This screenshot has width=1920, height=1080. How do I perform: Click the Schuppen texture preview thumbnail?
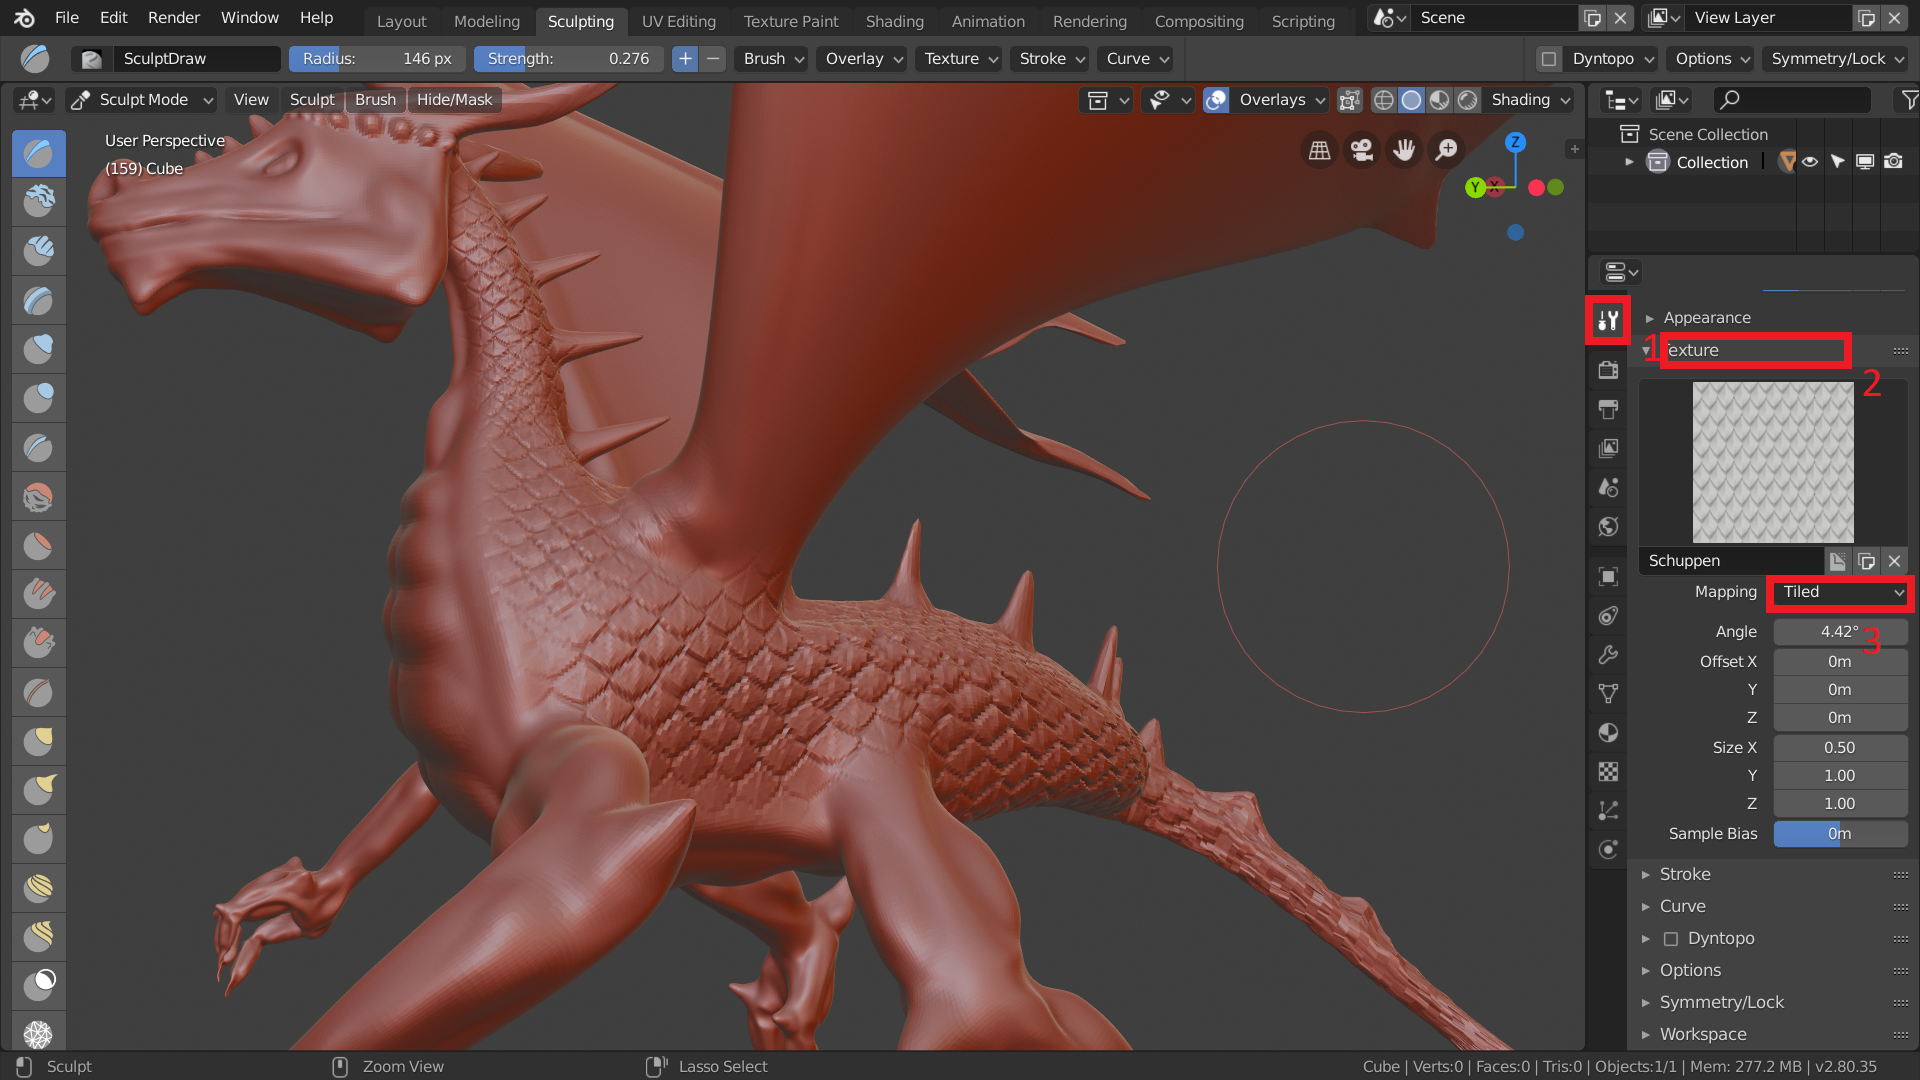click(x=1773, y=462)
